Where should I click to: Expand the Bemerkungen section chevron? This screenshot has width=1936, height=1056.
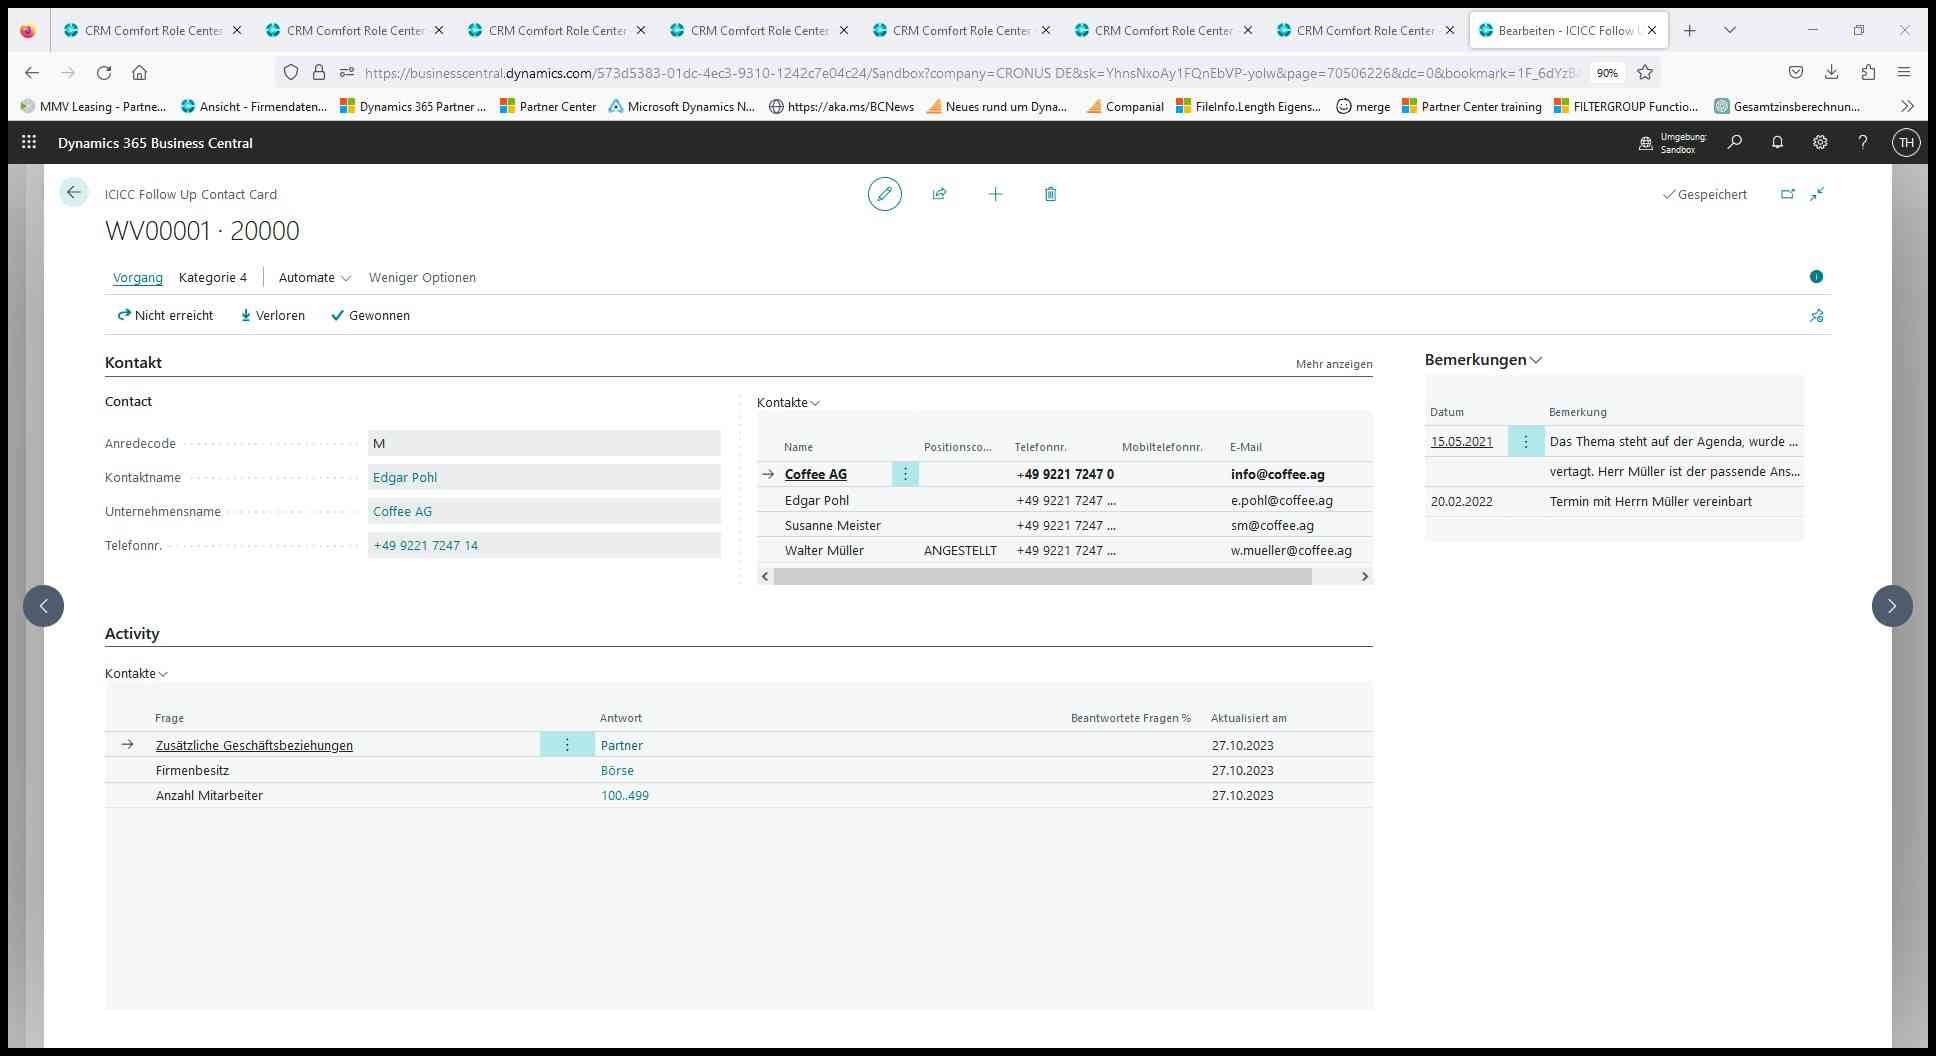pos(1536,360)
